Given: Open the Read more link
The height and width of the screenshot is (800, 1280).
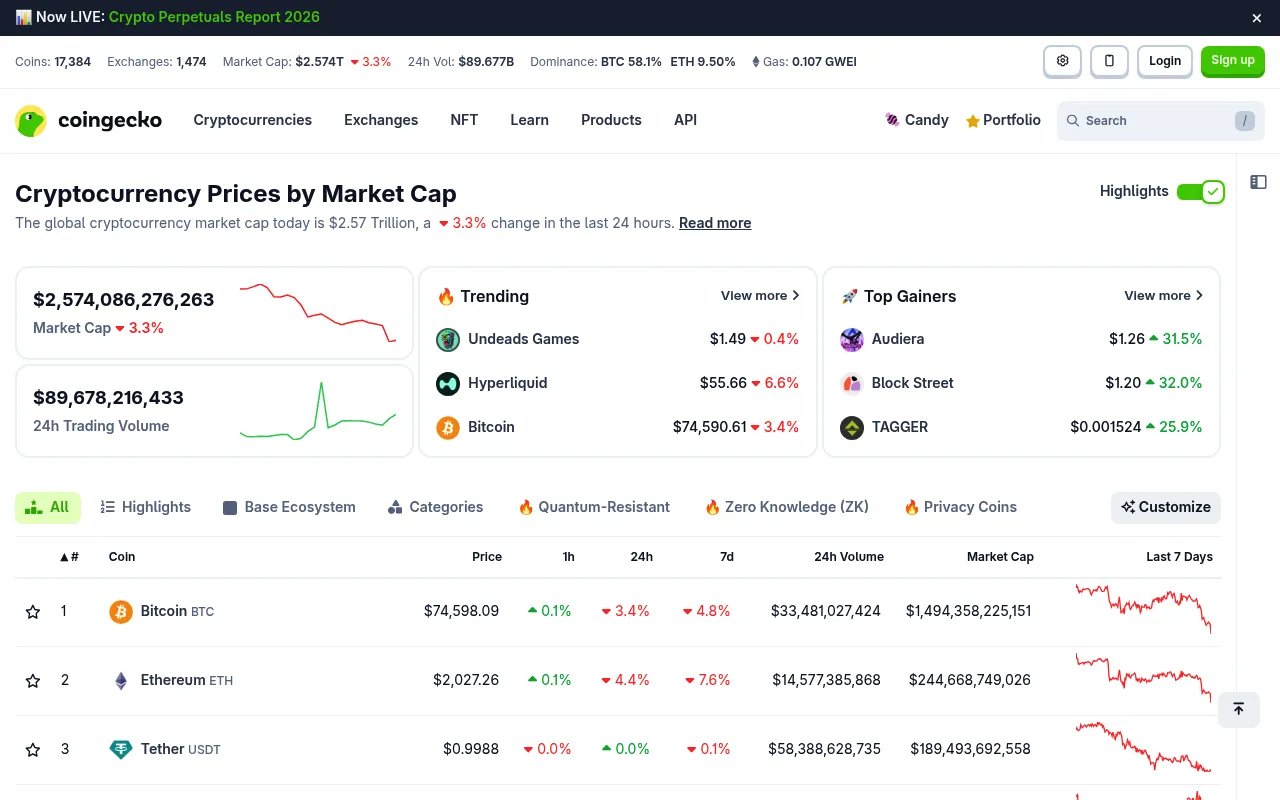Looking at the screenshot, I should (x=715, y=223).
